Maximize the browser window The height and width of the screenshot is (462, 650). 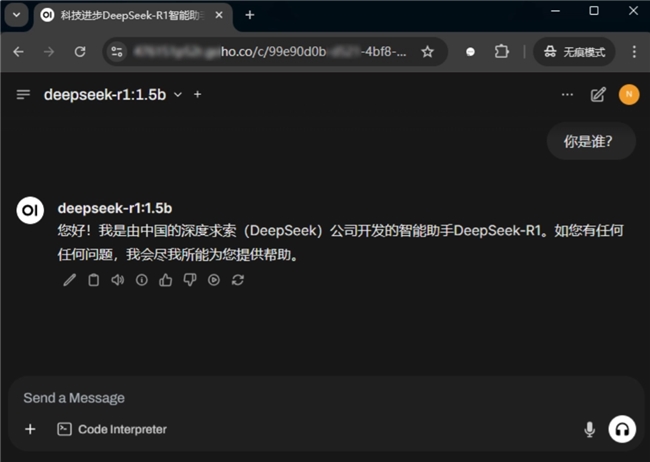point(594,11)
